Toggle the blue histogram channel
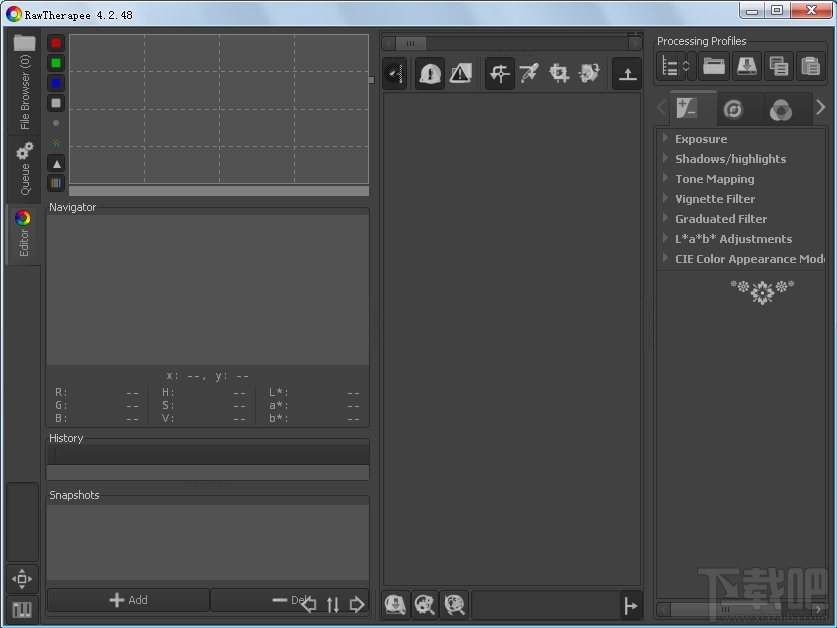Screen dimensions: 837x628 pyautogui.click(x=56, y=83)
